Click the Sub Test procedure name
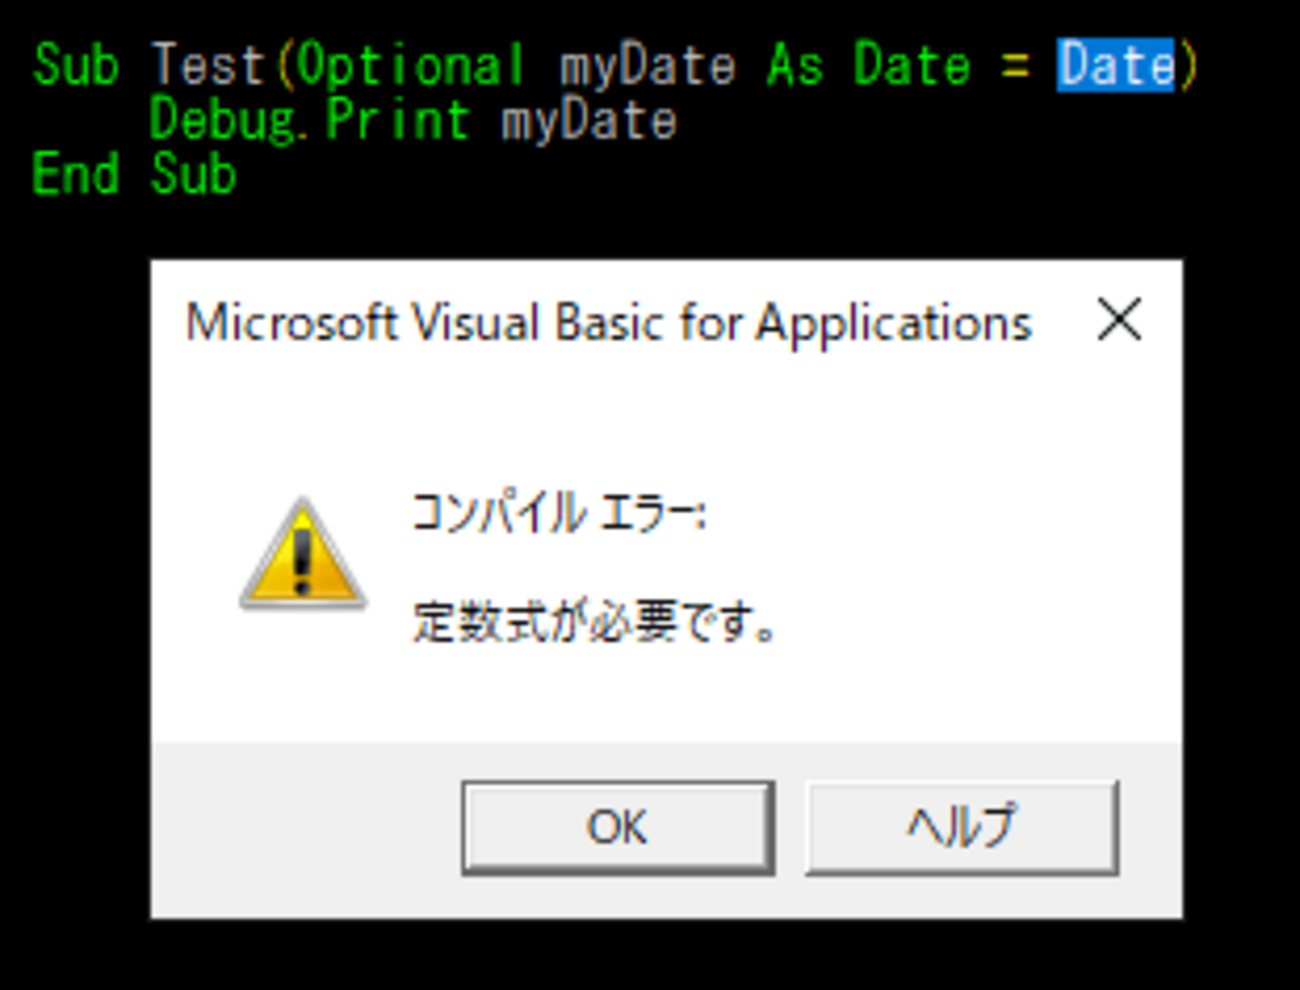The height and width of the screenshot is (990, 1300). pos(210,64)
